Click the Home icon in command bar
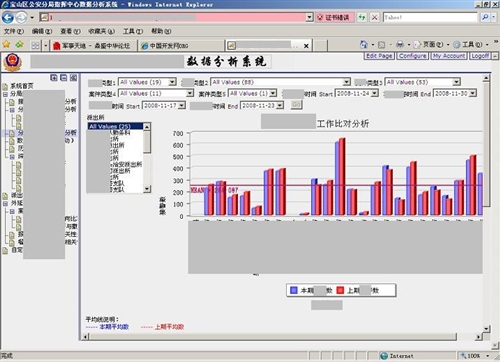The image size is (500, 362). [364, 44]
